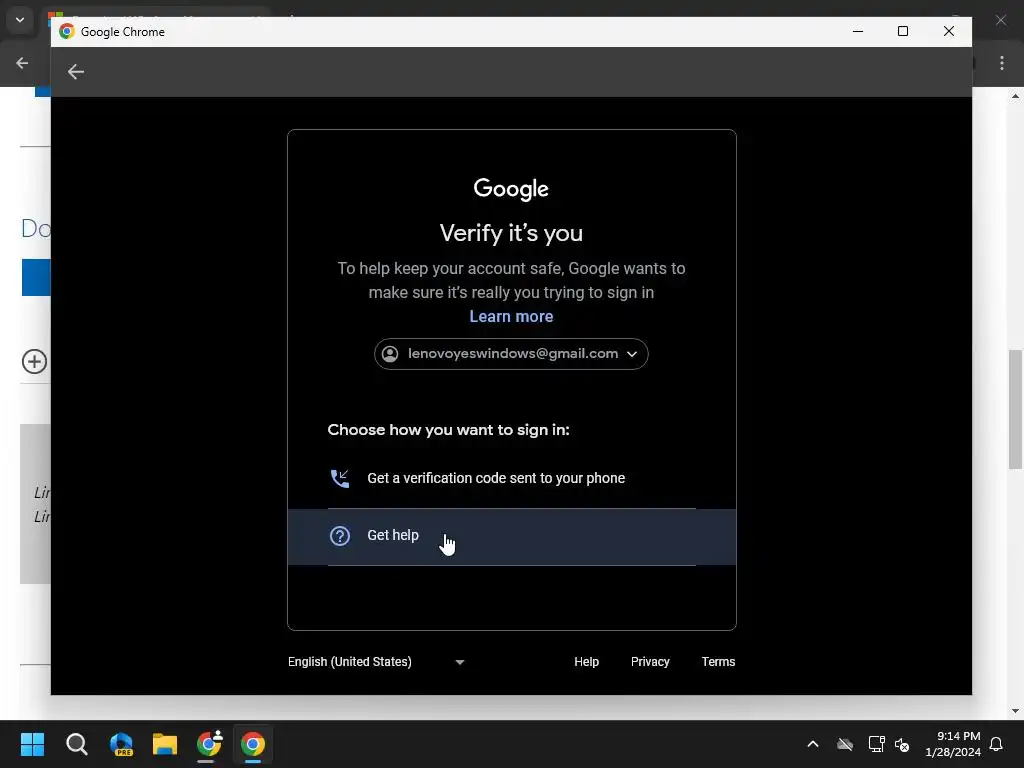Close the Google Chrome sign-in window
The width and height of the screenshot is (1024, 768).
[x=949, y=31]
